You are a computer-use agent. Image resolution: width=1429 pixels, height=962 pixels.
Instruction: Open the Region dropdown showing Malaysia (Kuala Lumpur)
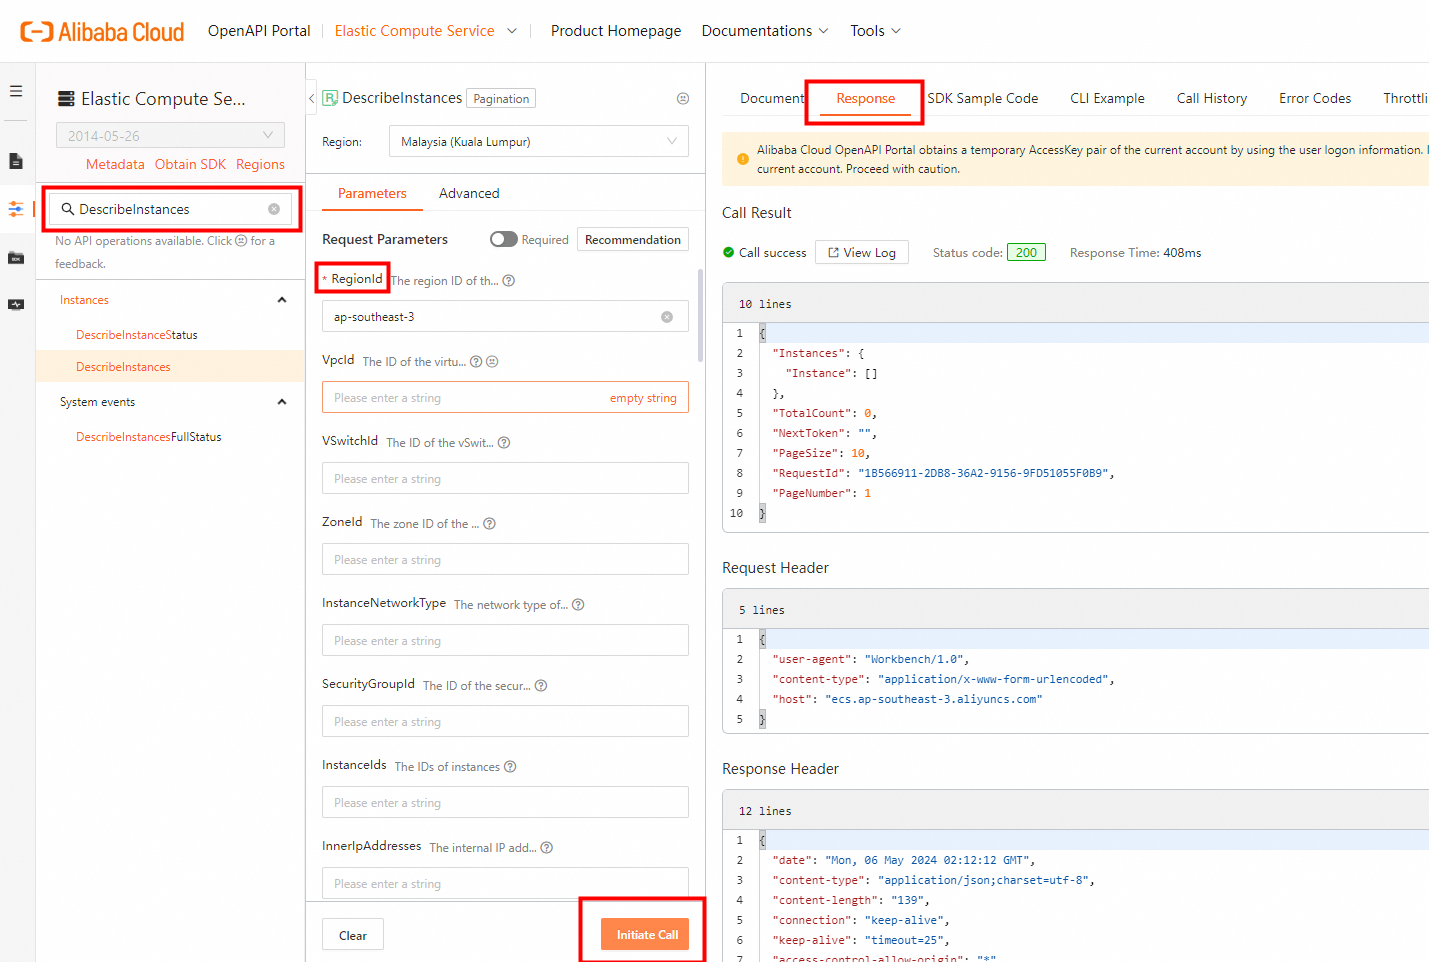click(538, 142)
